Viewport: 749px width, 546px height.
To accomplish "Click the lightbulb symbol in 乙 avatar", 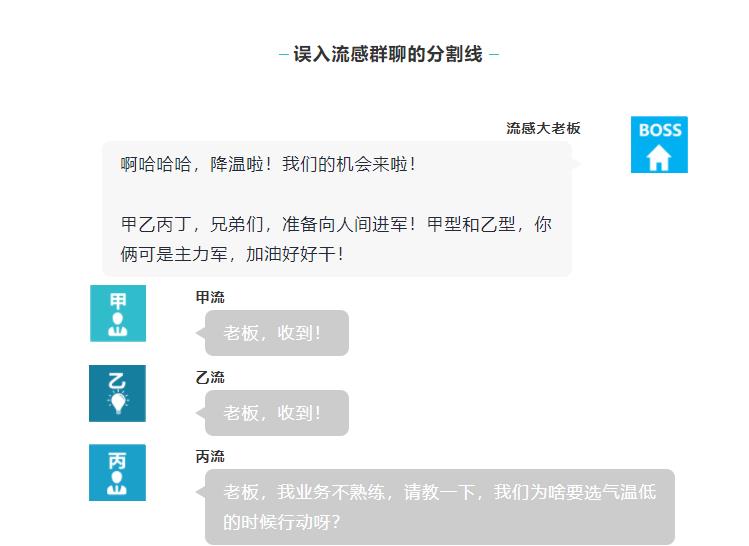I will pos(118,403).
